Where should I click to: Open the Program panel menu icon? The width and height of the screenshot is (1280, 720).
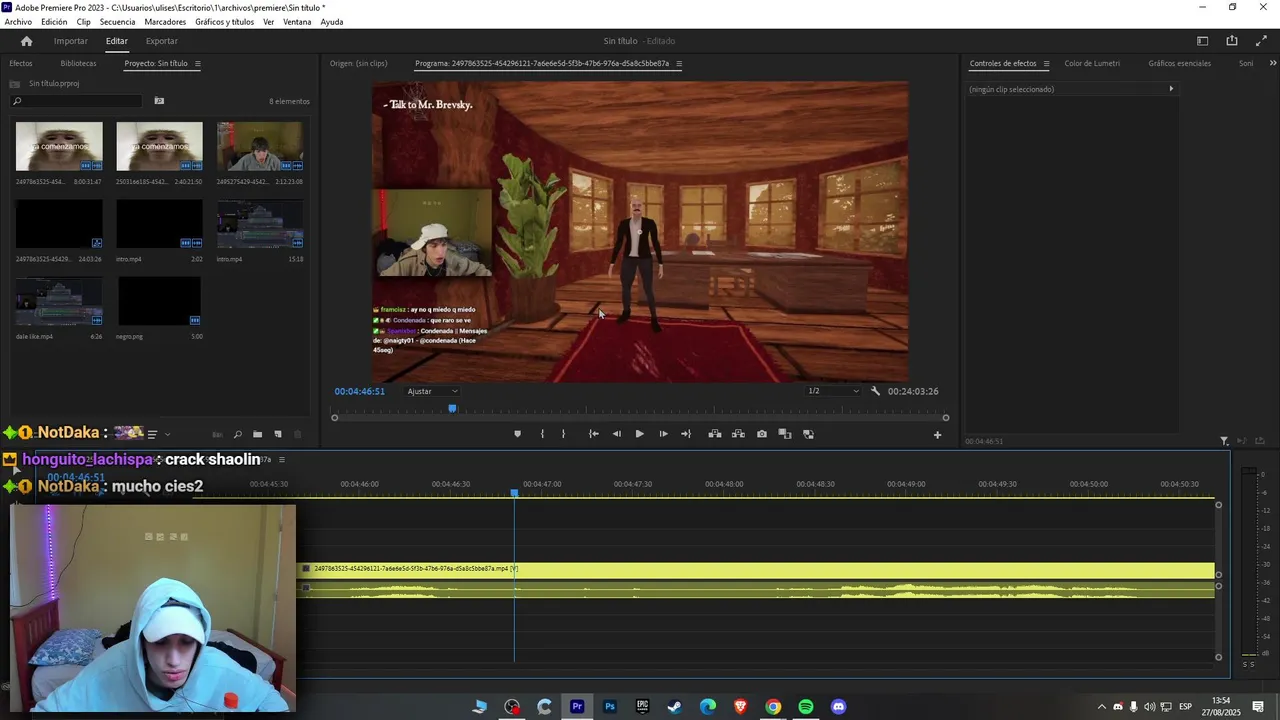click(679, 64)
